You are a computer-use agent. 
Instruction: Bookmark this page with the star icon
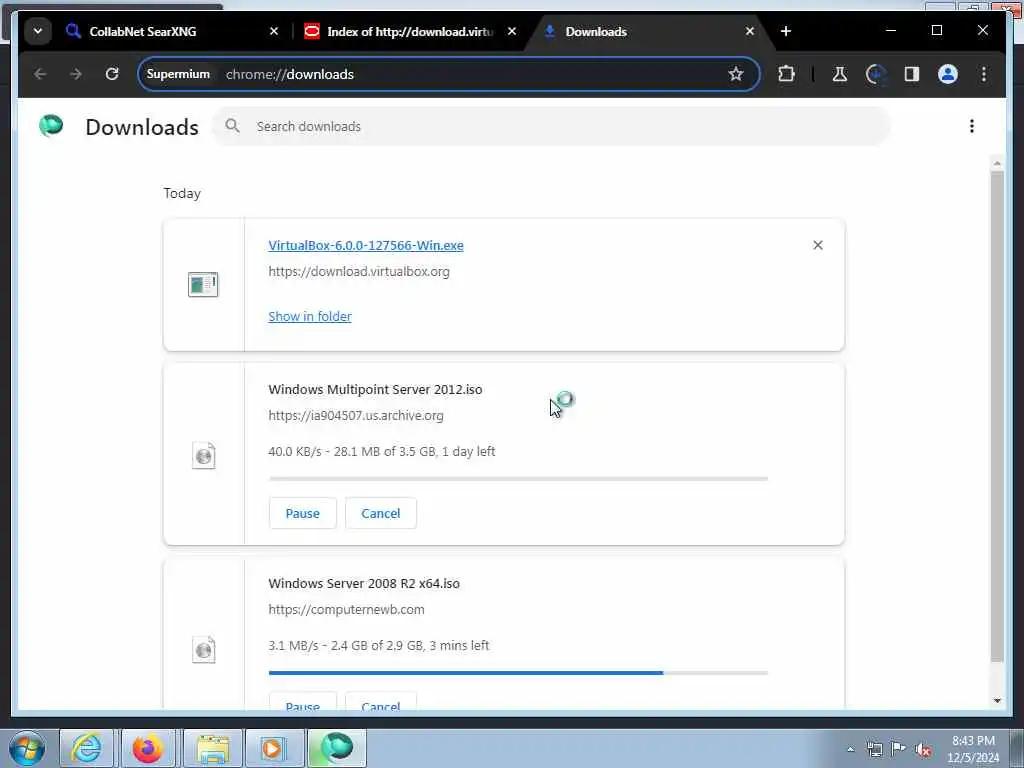[736, 74]
